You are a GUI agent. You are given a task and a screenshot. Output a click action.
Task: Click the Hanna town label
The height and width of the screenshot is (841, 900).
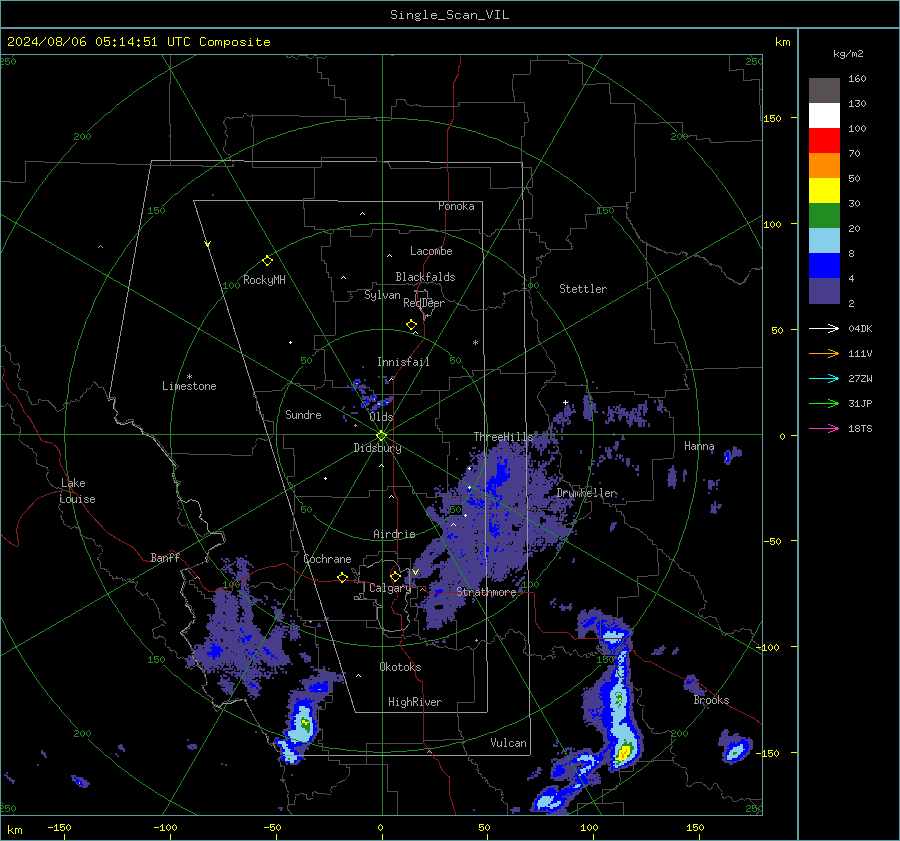(699, 446)
